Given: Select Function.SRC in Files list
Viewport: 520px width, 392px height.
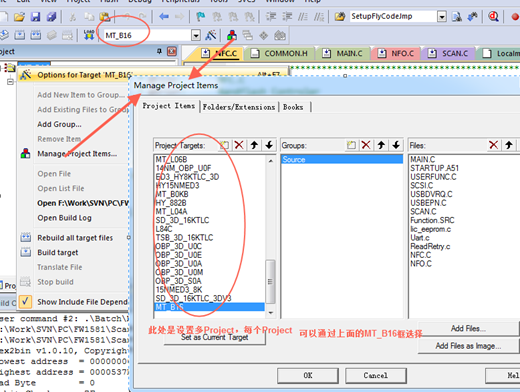Looking at the screenshot, I should coord(432,220).
